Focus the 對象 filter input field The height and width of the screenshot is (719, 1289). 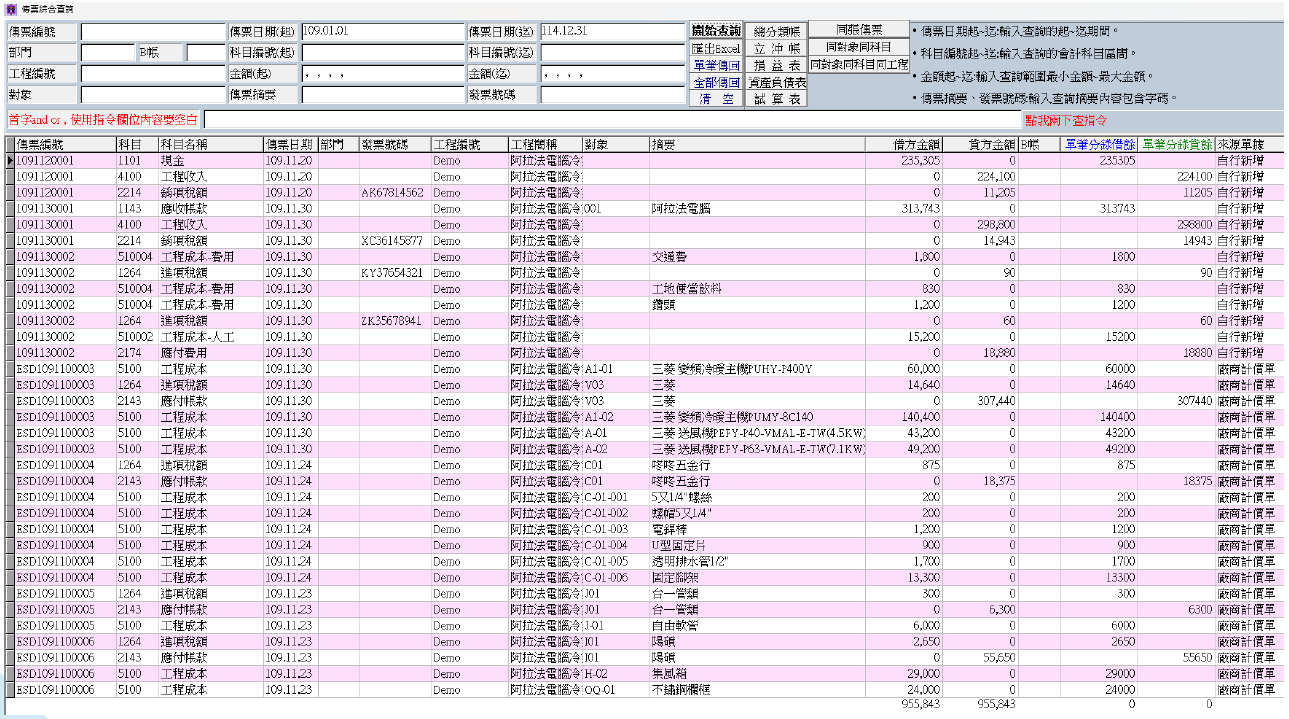coord(153,95)
